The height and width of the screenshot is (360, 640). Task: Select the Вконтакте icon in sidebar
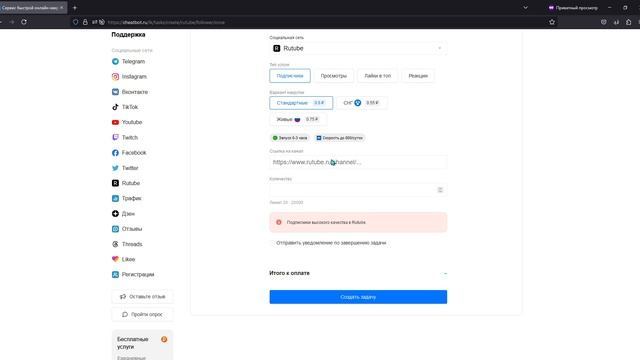click(115, 92)
